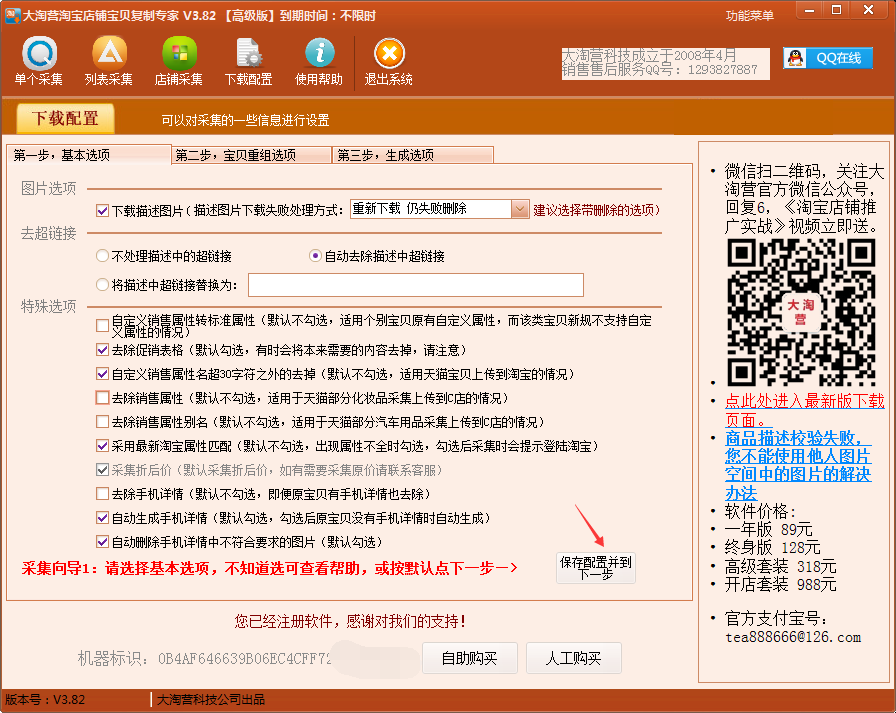The height and width of the screenshot is (713, 896).
Task: Switch to 第一步,基本选项 tab
Action: click(89, 155)
